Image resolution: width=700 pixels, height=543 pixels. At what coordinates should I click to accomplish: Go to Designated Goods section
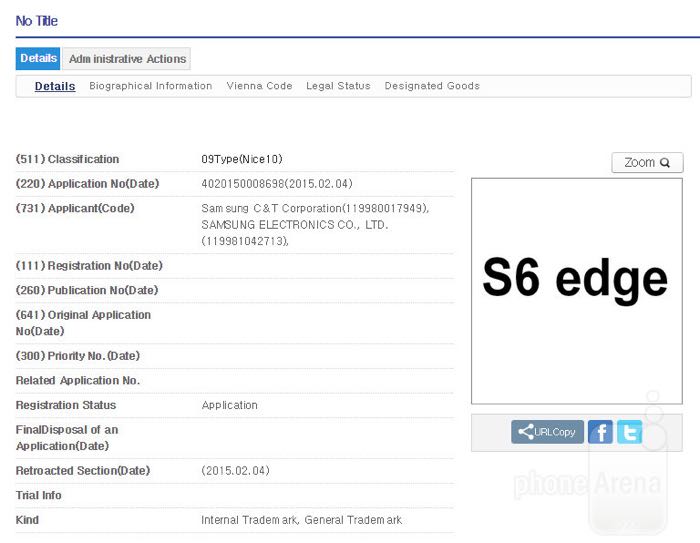click(x=432, y=86)
